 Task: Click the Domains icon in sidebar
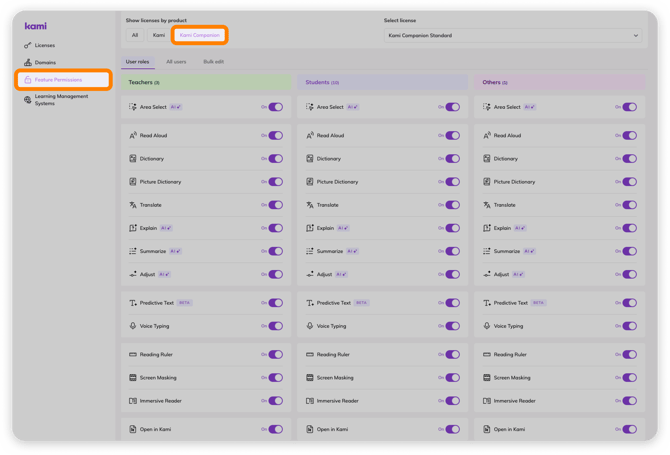(28, 62)
